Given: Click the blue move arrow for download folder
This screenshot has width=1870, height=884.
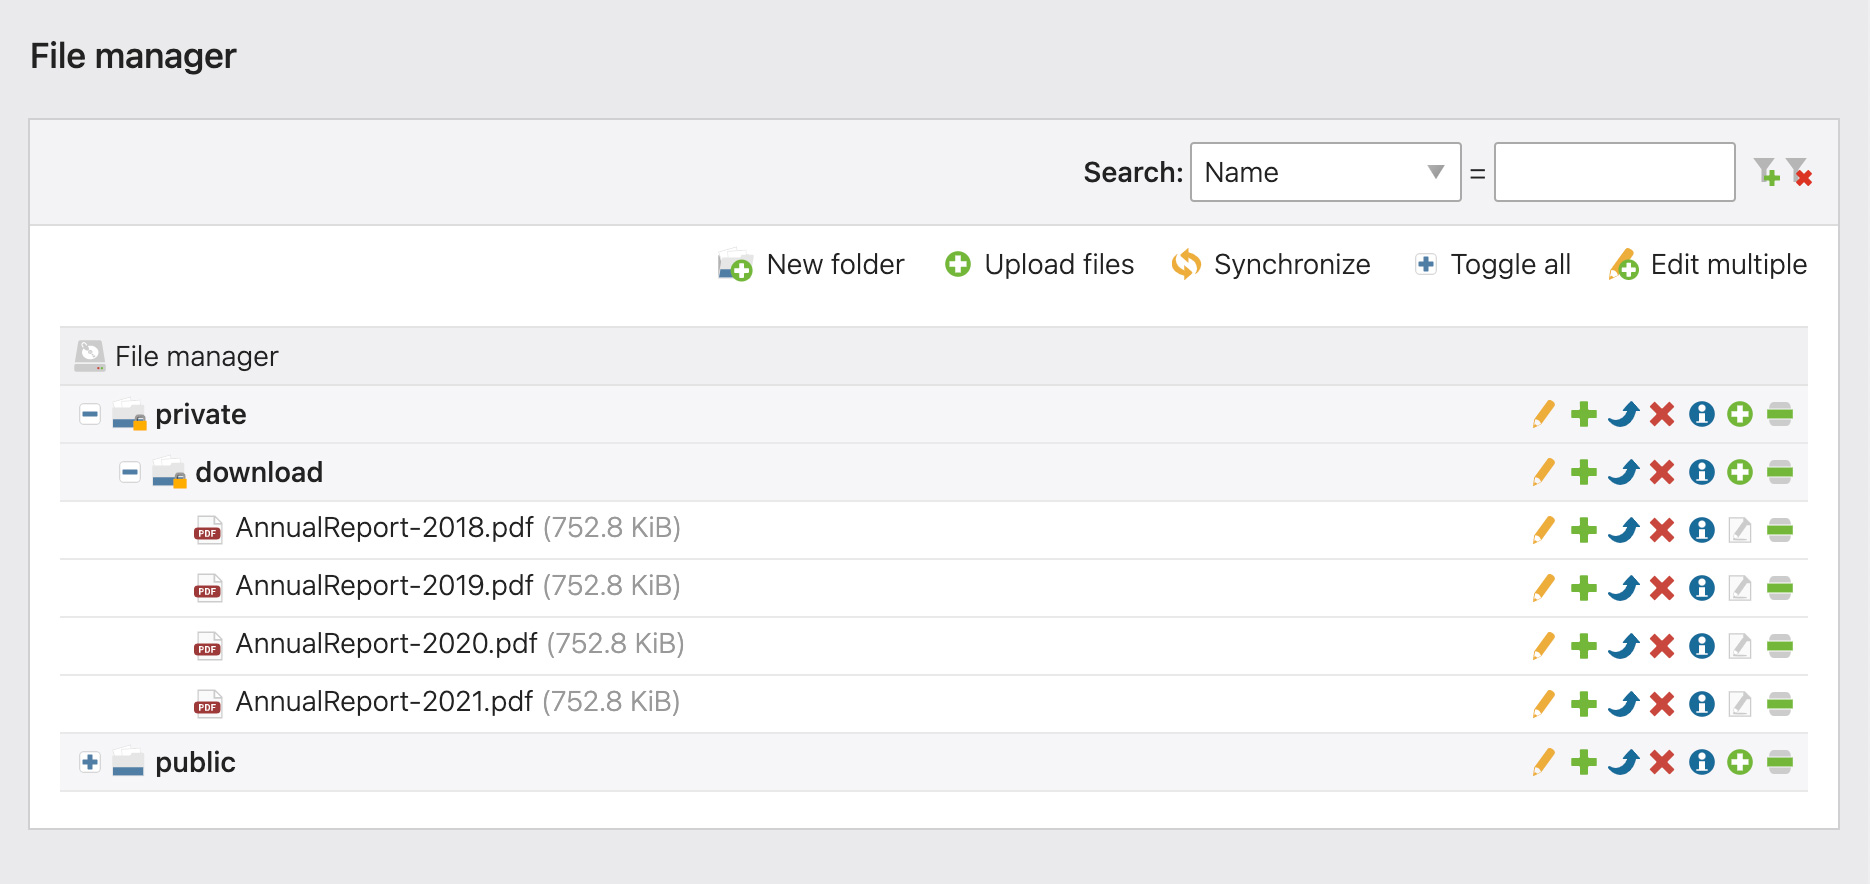Looking at the screenshot, I should point(1623,472).
